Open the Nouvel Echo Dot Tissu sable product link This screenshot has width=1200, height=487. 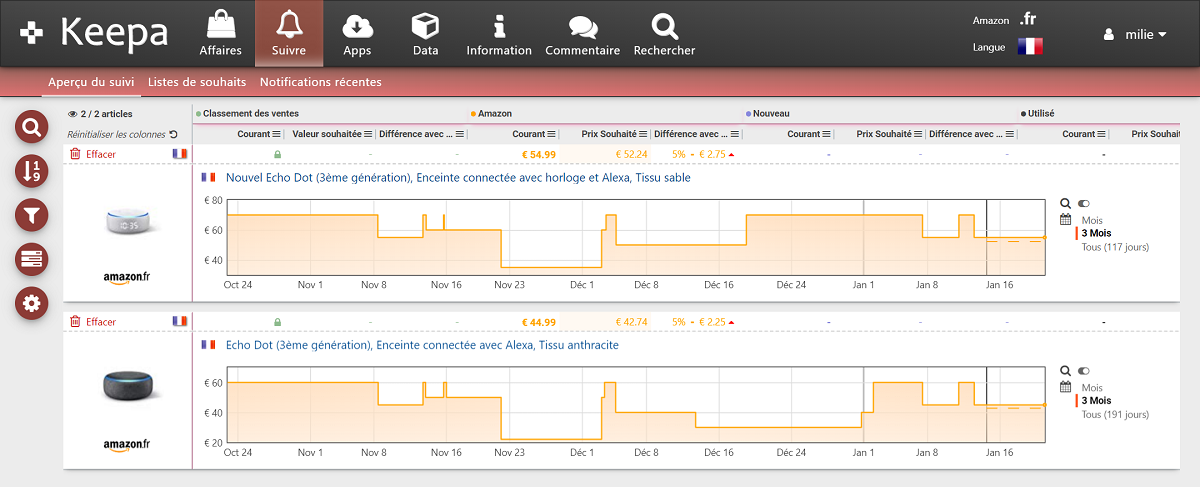458,177
